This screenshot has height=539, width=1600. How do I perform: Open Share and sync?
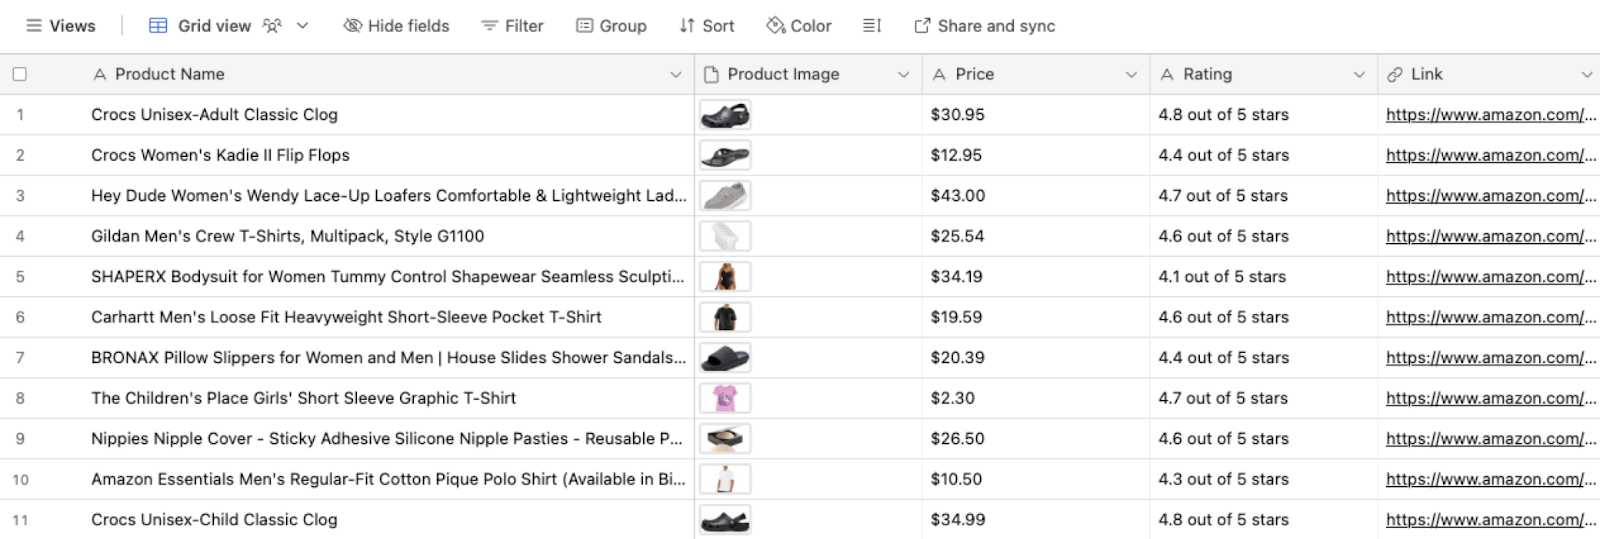(984, 26)
